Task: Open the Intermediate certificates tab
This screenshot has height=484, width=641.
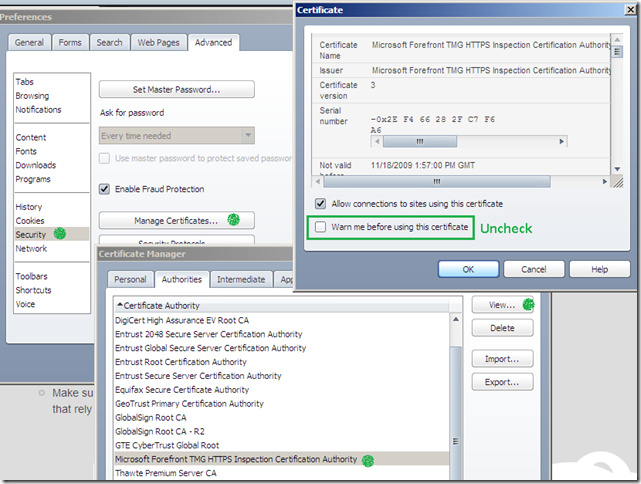Action: pyautogui.click(x=241, y=280)
